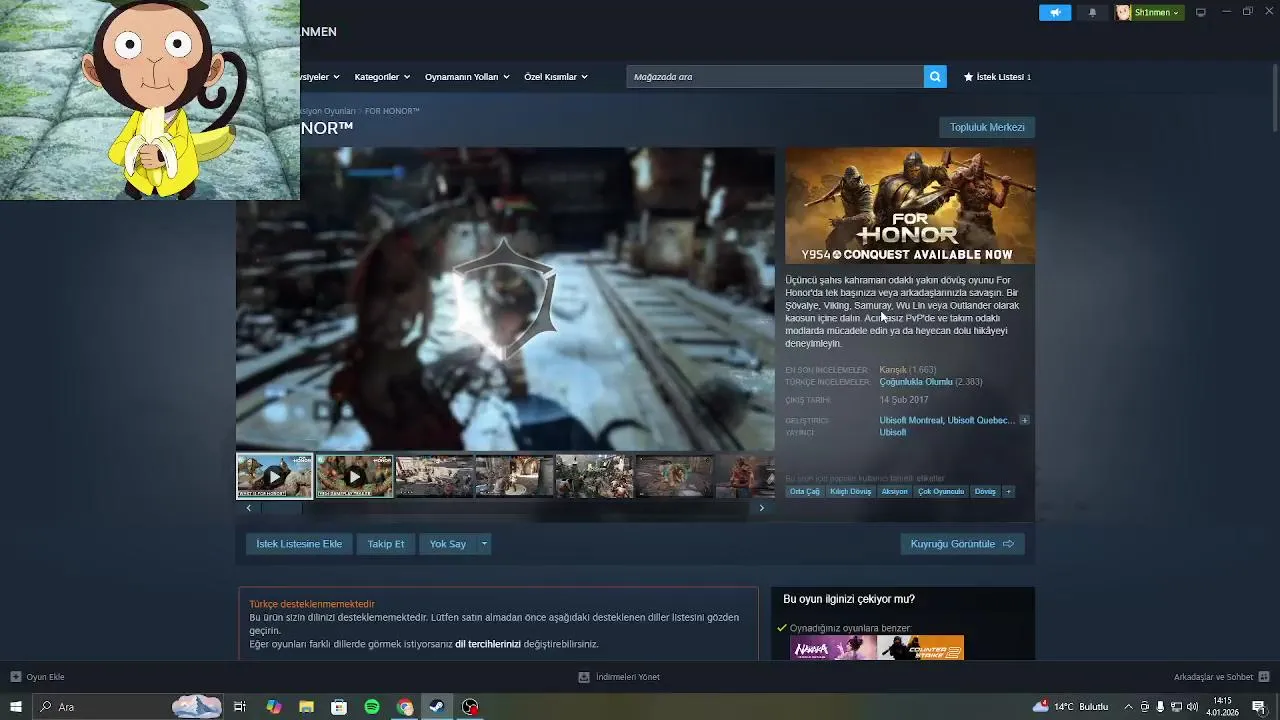
Task: Click the taskbar clock showing 14:15
Action: pos(1222,707)
